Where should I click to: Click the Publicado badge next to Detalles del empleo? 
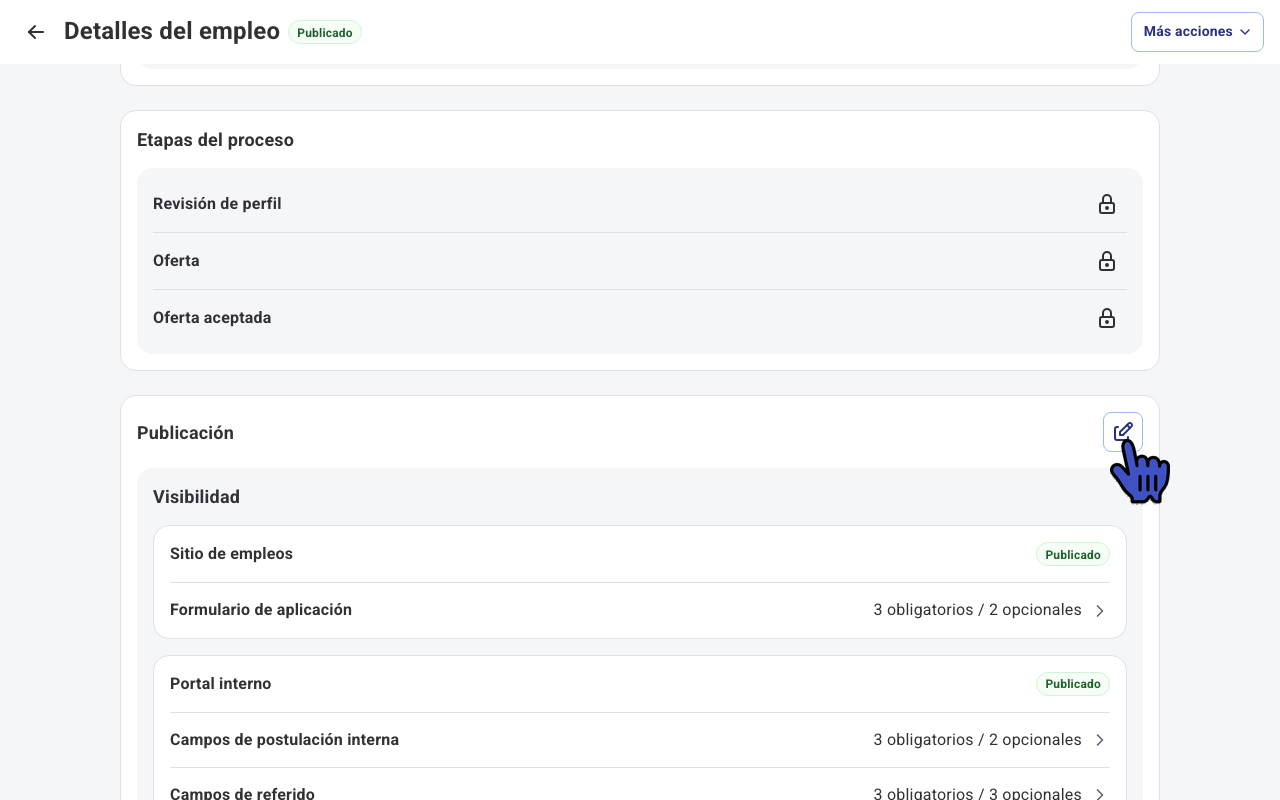tap(325, 32)
